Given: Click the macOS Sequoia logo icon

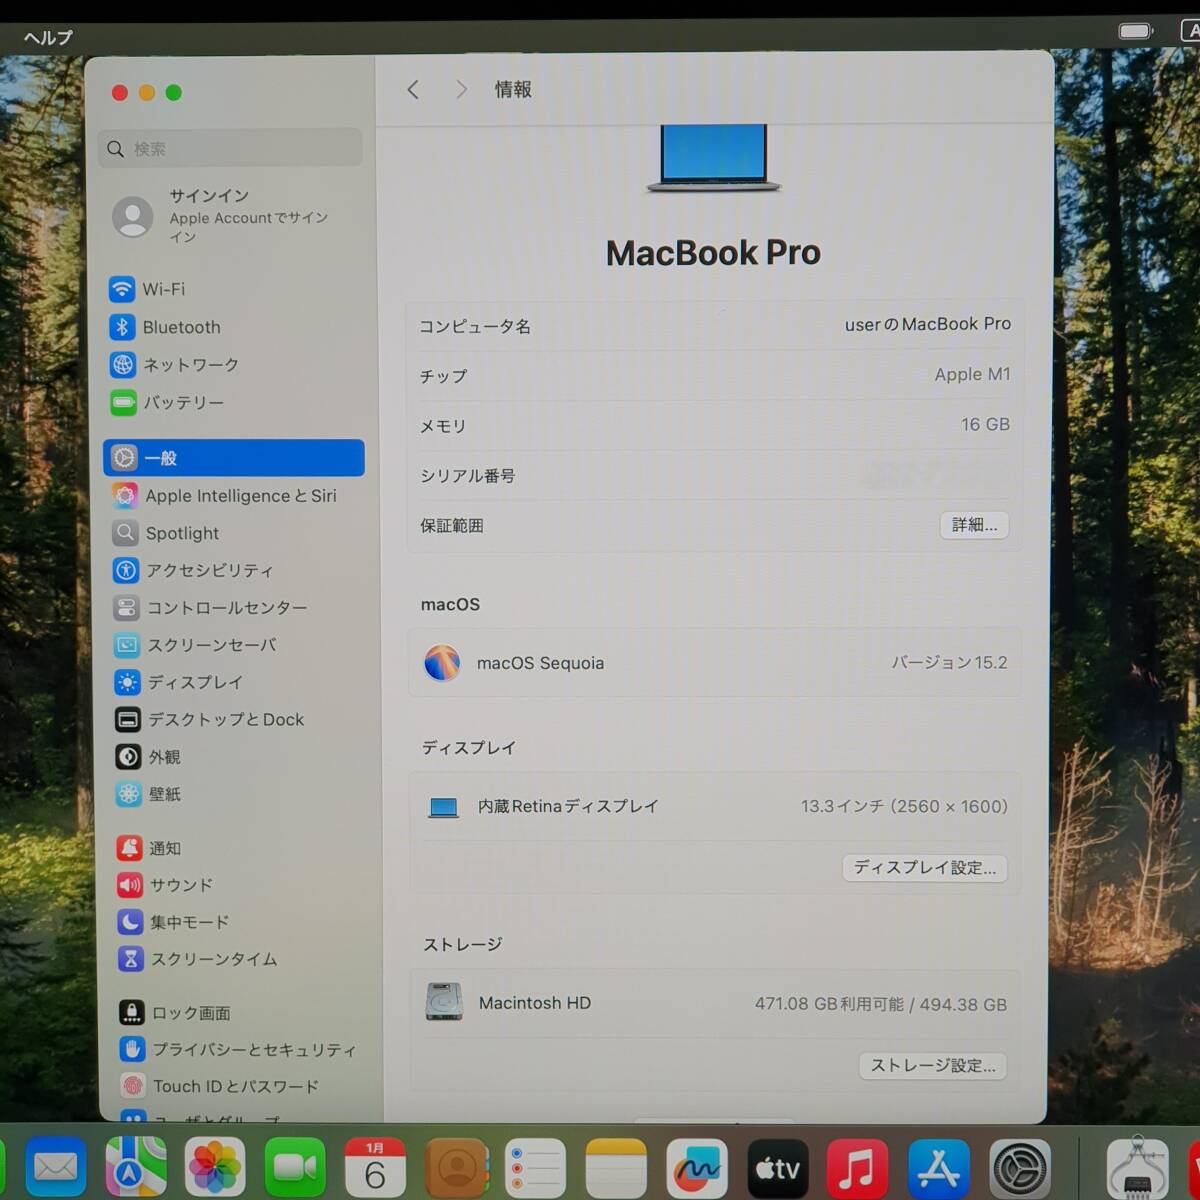Looking at the screenshot, I should click(442, 663).
